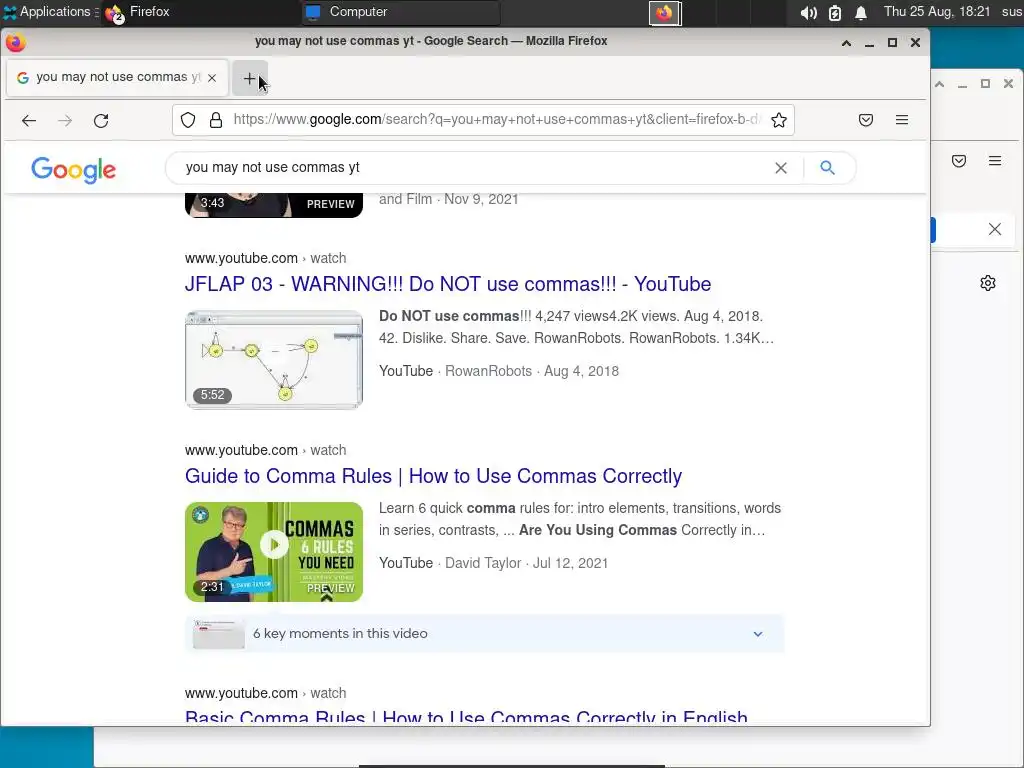This screenshot has width=1024, height=768.
Task: Reload the Google search page
Action: point(101,120)
